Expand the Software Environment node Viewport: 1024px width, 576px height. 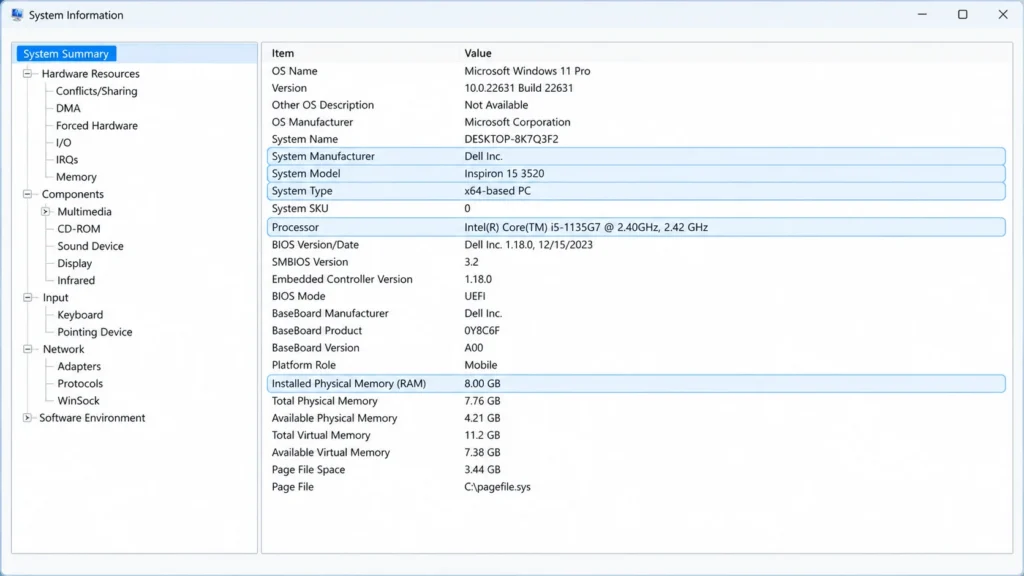click(27, 417)
